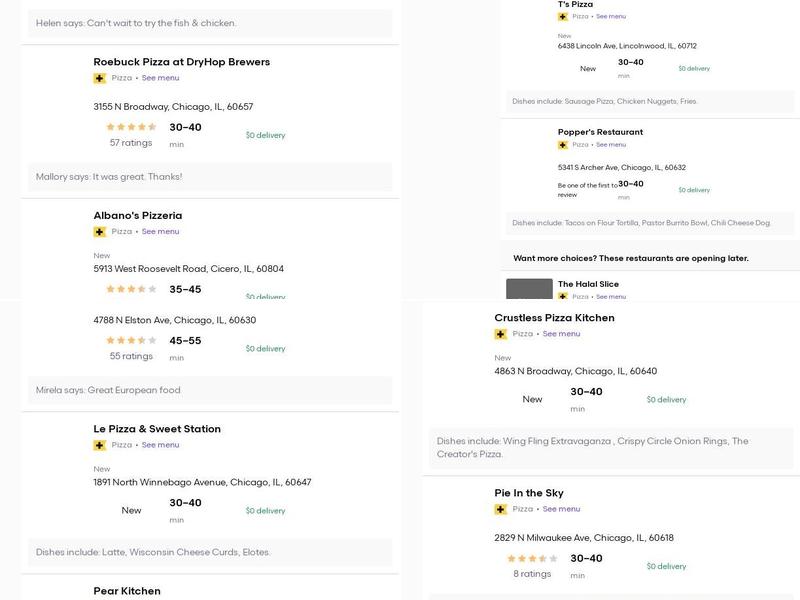Open See menu link for Popper's Restaurant

pyautogui.click(x=611, y=145)
